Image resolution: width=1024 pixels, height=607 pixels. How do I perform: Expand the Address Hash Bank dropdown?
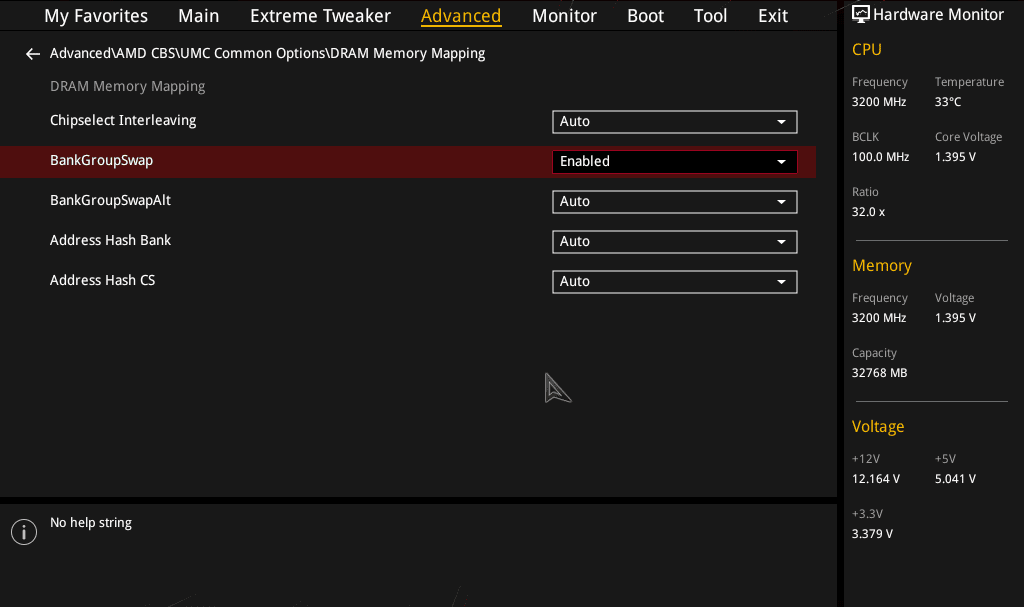[x=674, y=242]
